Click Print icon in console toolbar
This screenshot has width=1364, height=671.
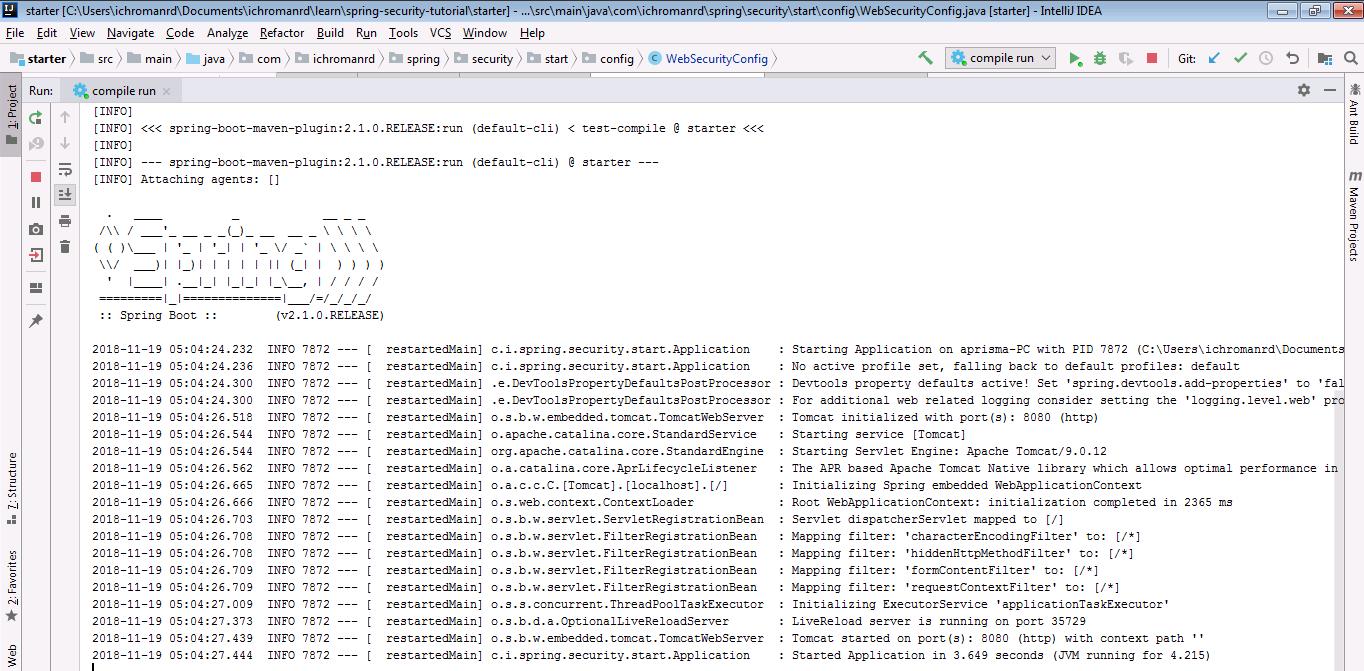pos(65,221)
